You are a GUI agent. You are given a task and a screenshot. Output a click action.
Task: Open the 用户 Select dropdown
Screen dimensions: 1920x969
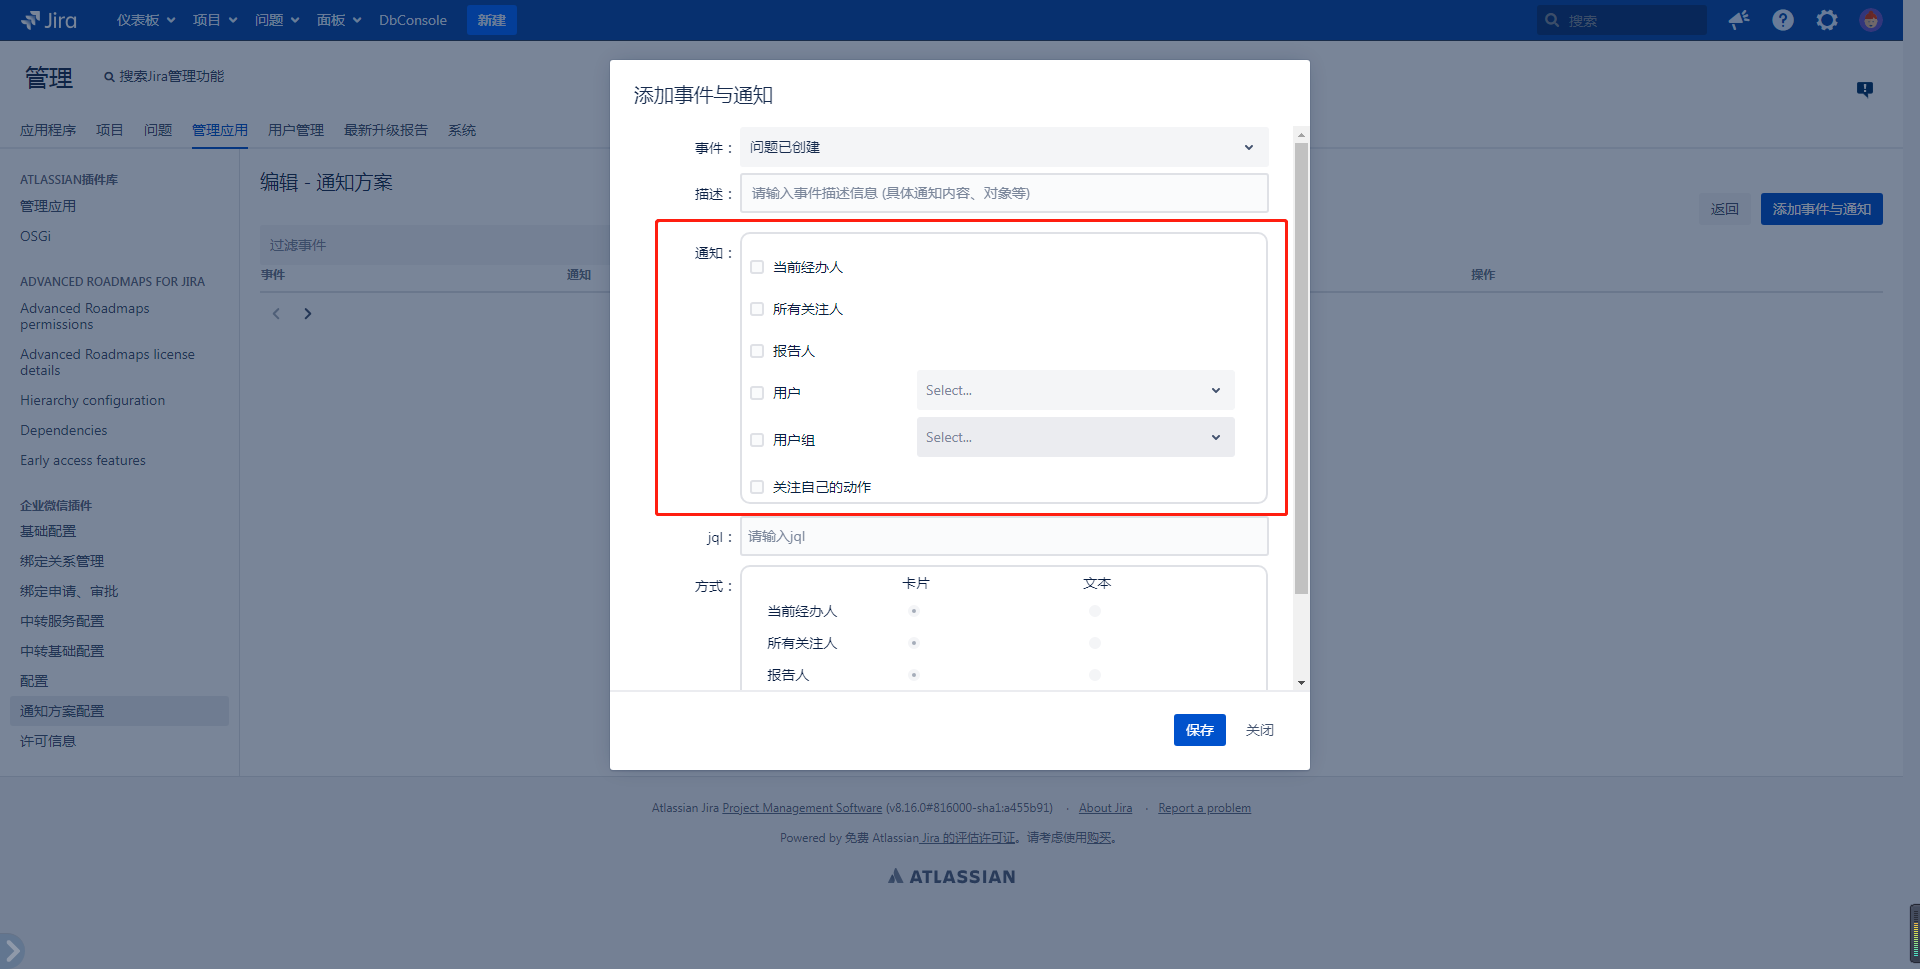[x=1075, y=390]
